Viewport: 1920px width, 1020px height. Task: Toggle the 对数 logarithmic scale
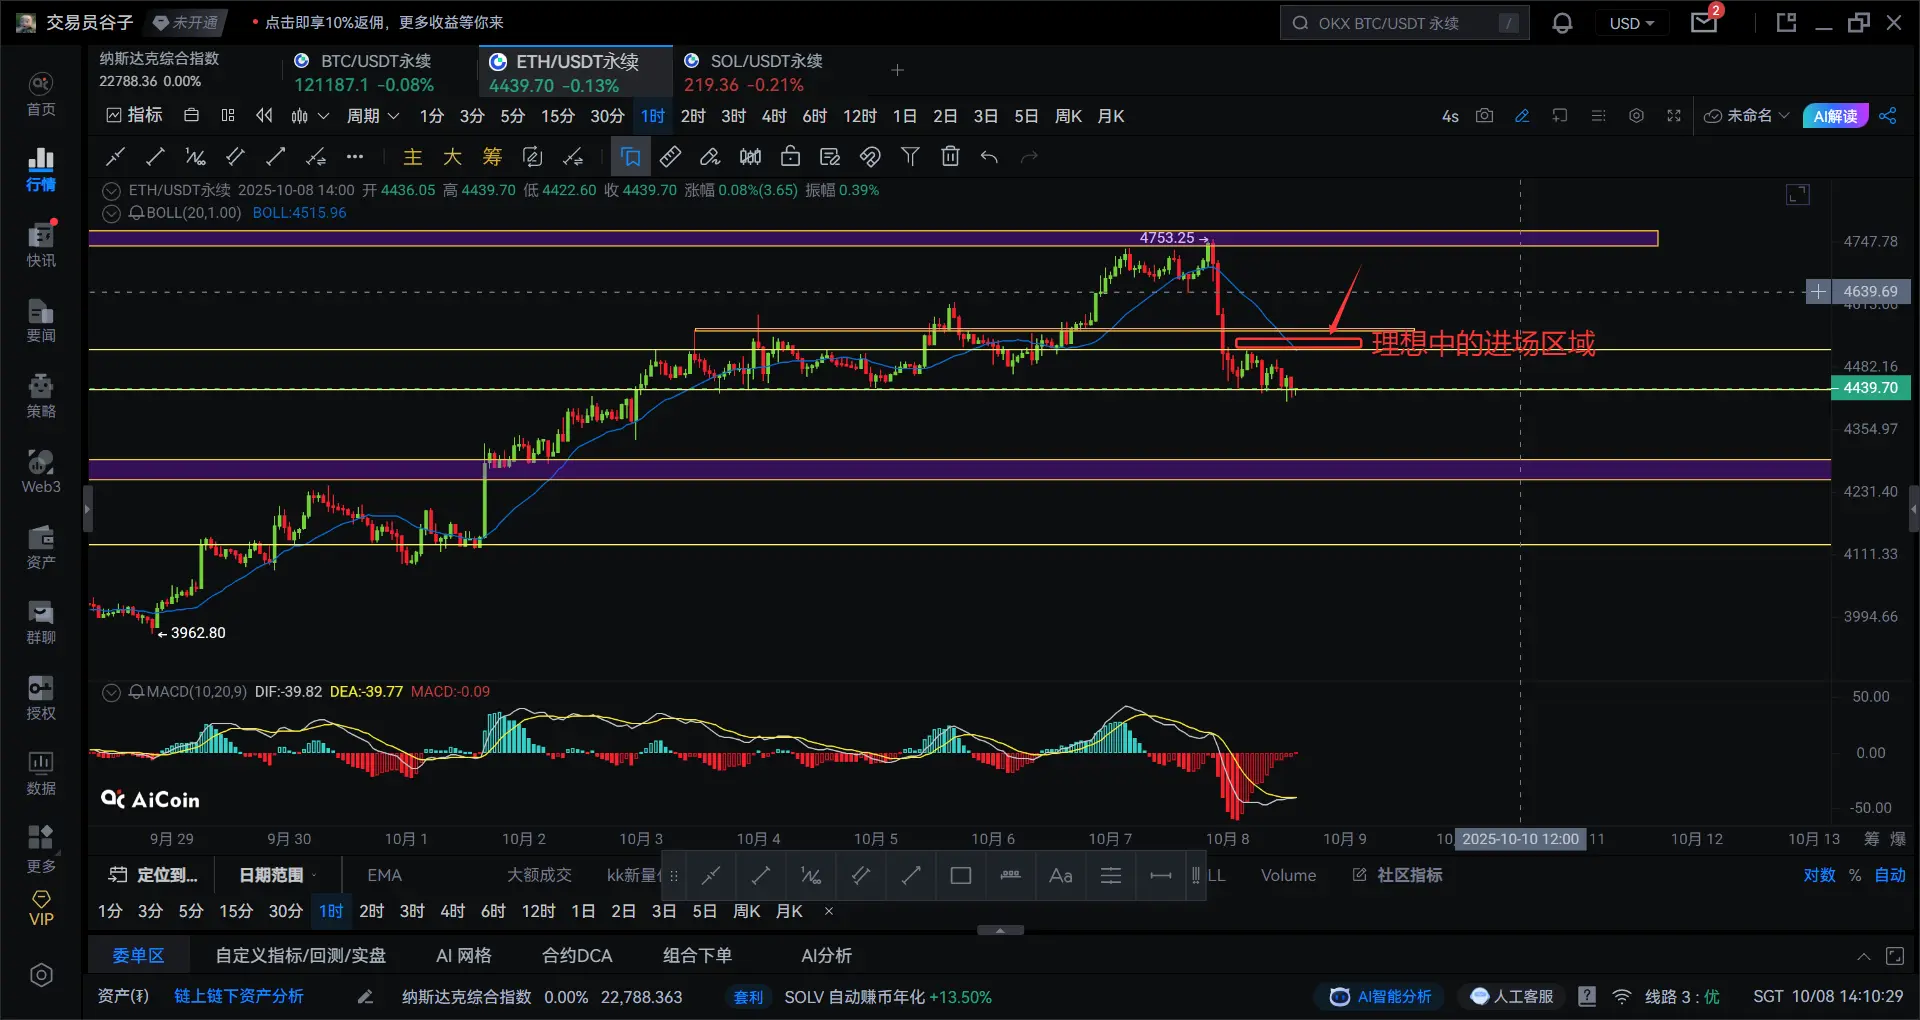tap(1819, 875)
